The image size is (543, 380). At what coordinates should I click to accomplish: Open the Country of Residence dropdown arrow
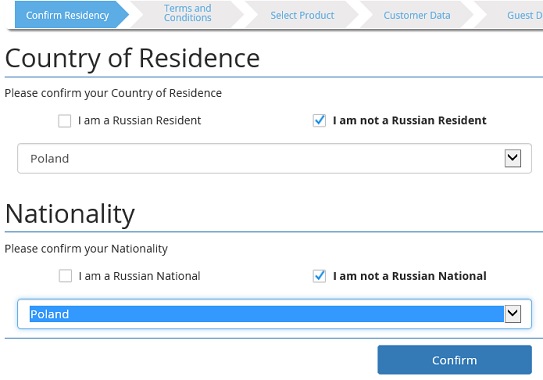pos(513,158)
